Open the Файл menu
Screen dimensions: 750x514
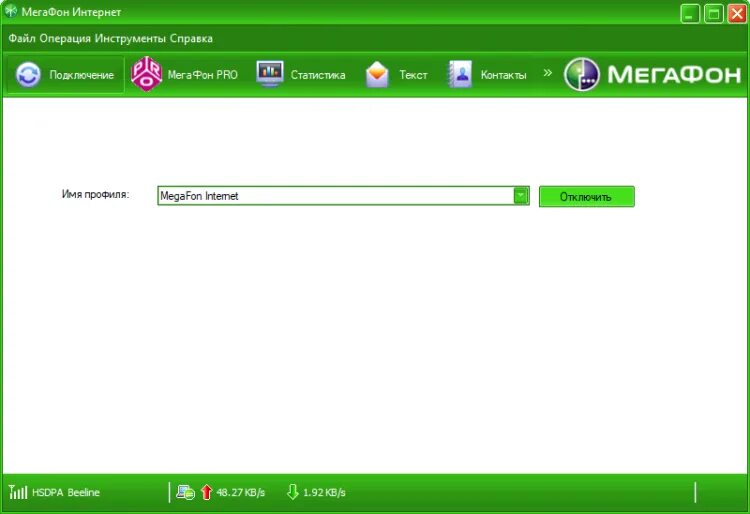(22, 38)
